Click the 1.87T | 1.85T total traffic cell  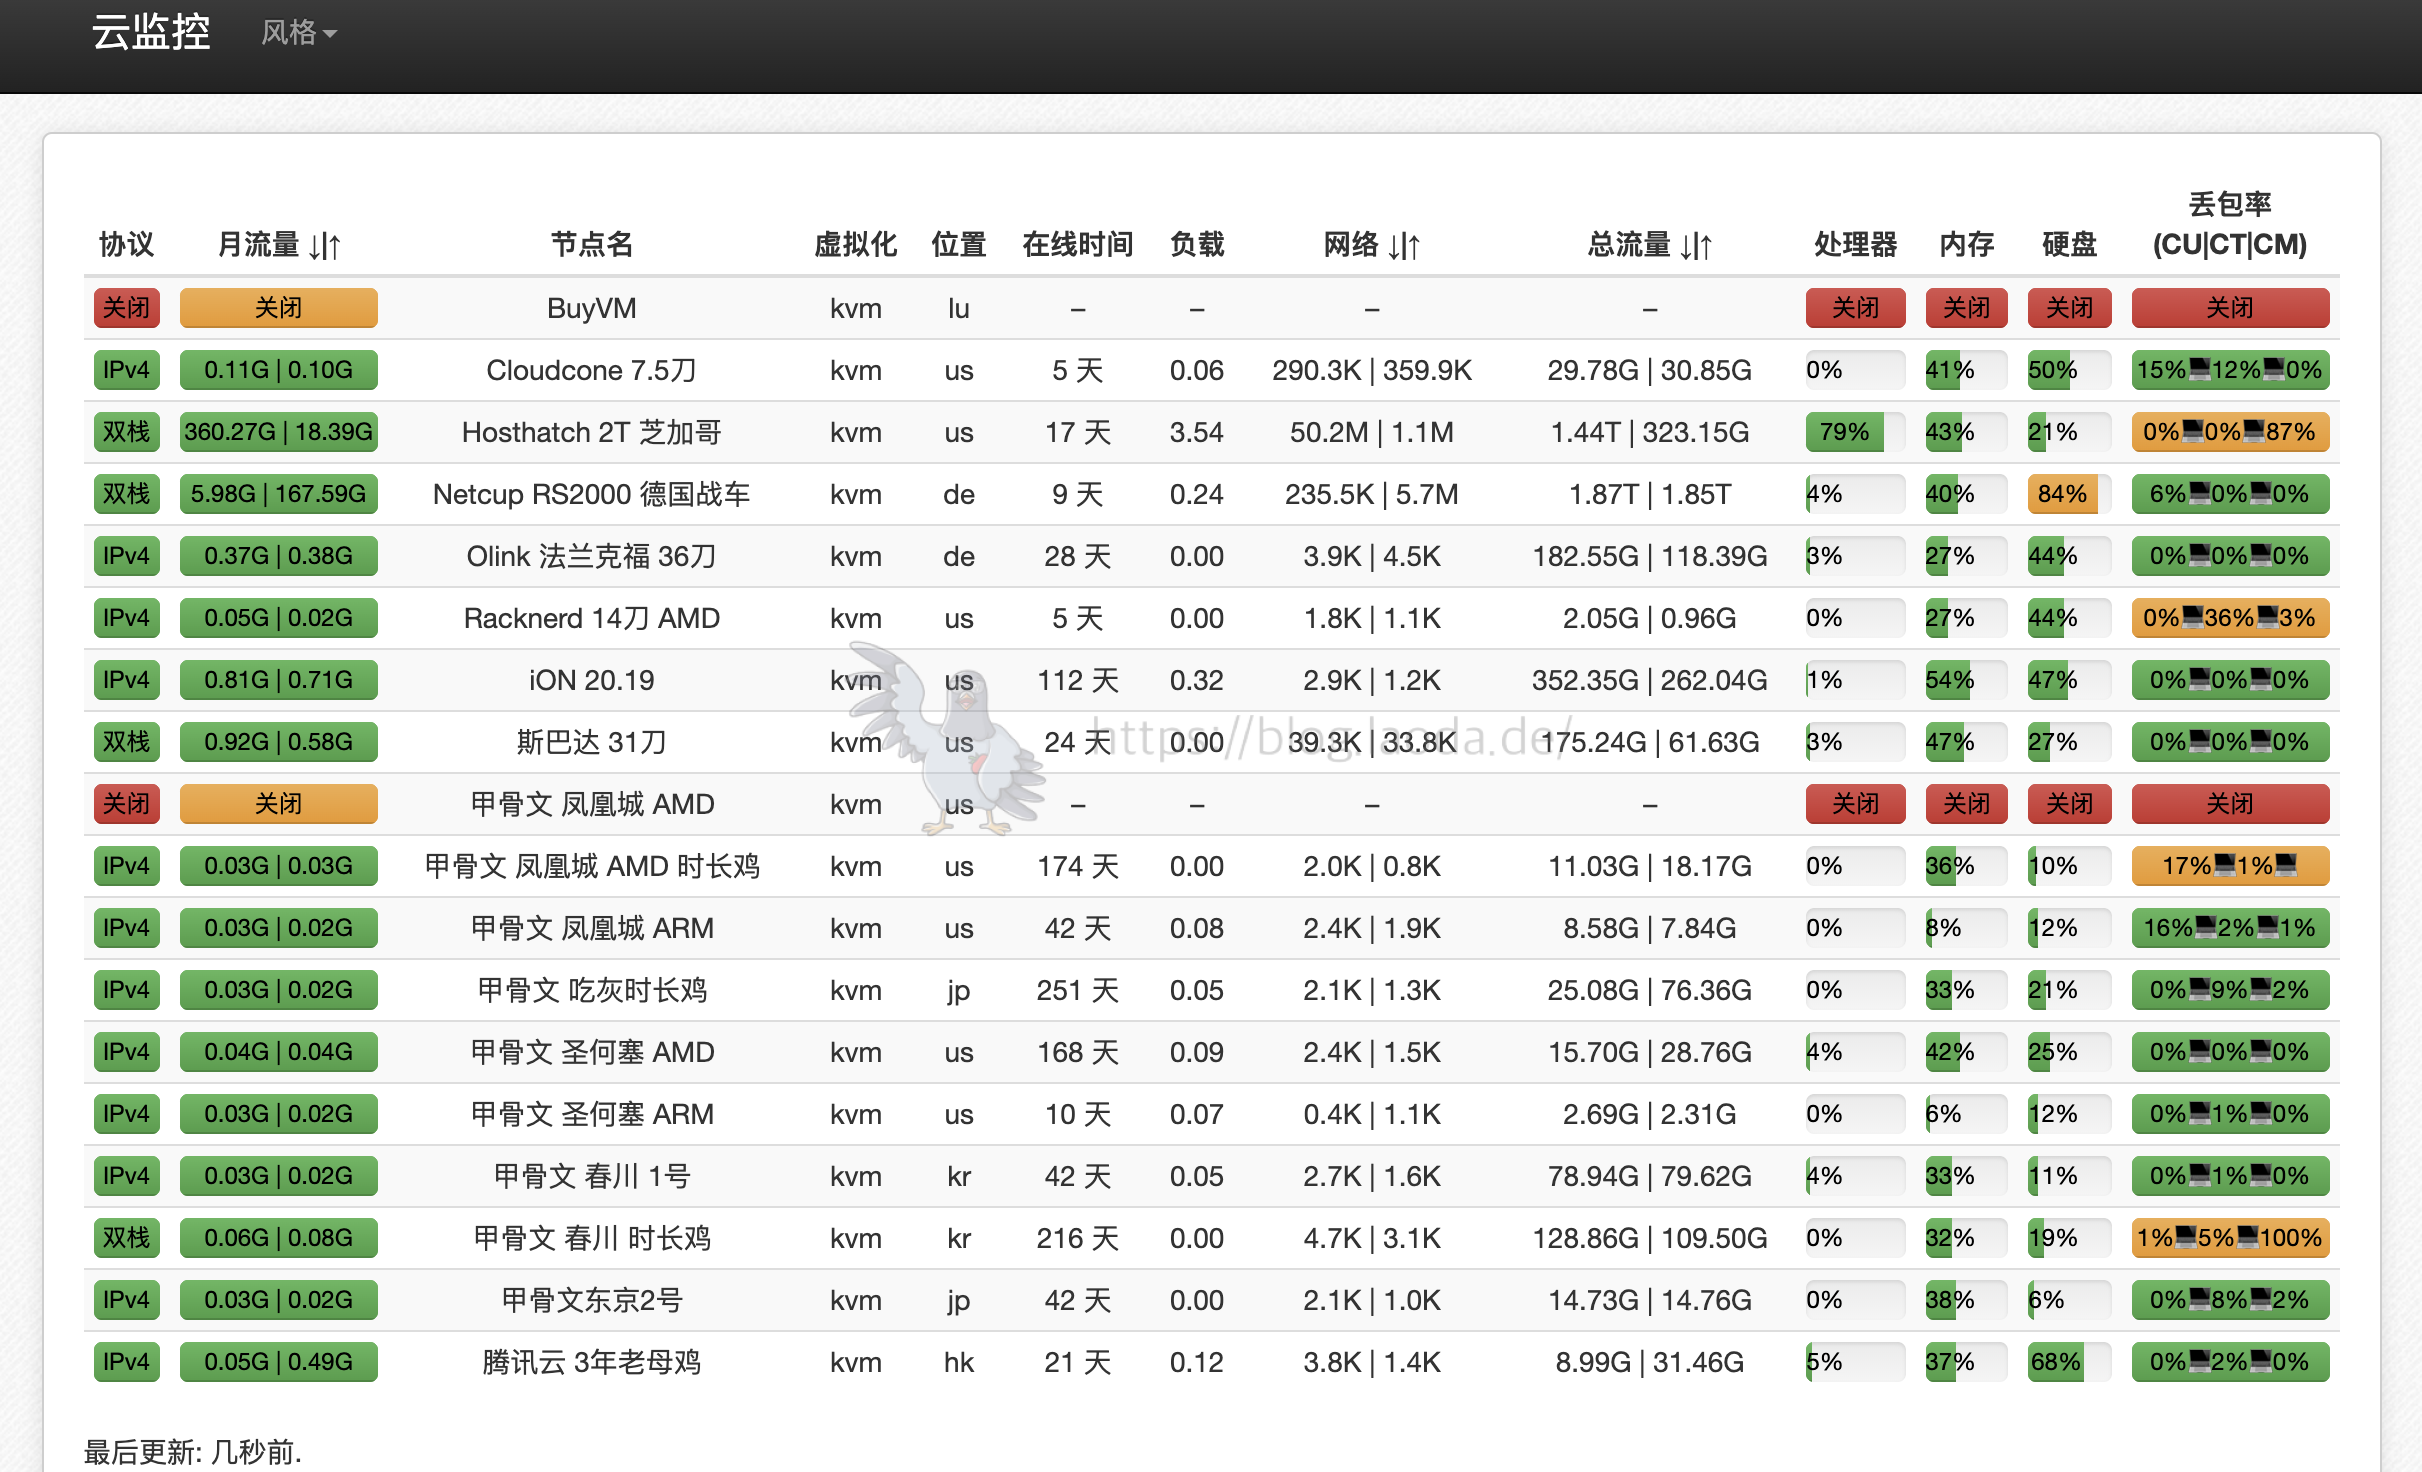point(1649,494)
